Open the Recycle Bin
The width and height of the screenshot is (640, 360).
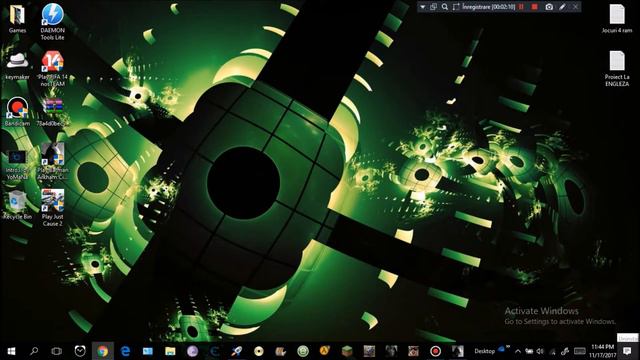pos(17,205)
